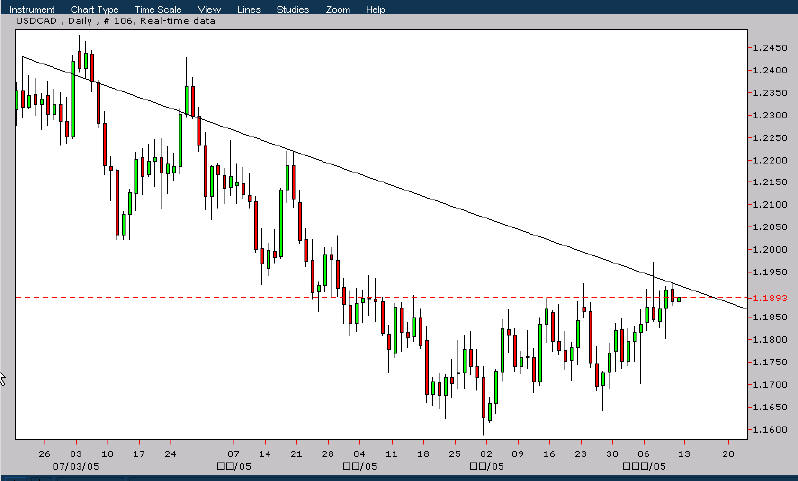This screenshot has width=798, height=481.
Task: Open the Studies menu
Action: coord(293,9)
